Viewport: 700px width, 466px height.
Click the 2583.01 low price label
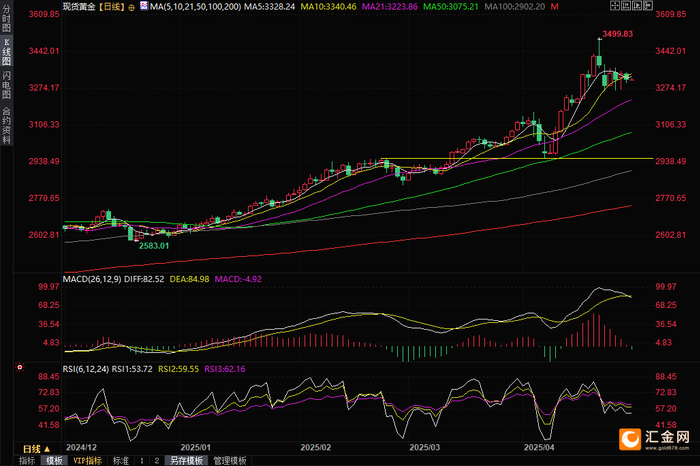click(x=154, y=246)
